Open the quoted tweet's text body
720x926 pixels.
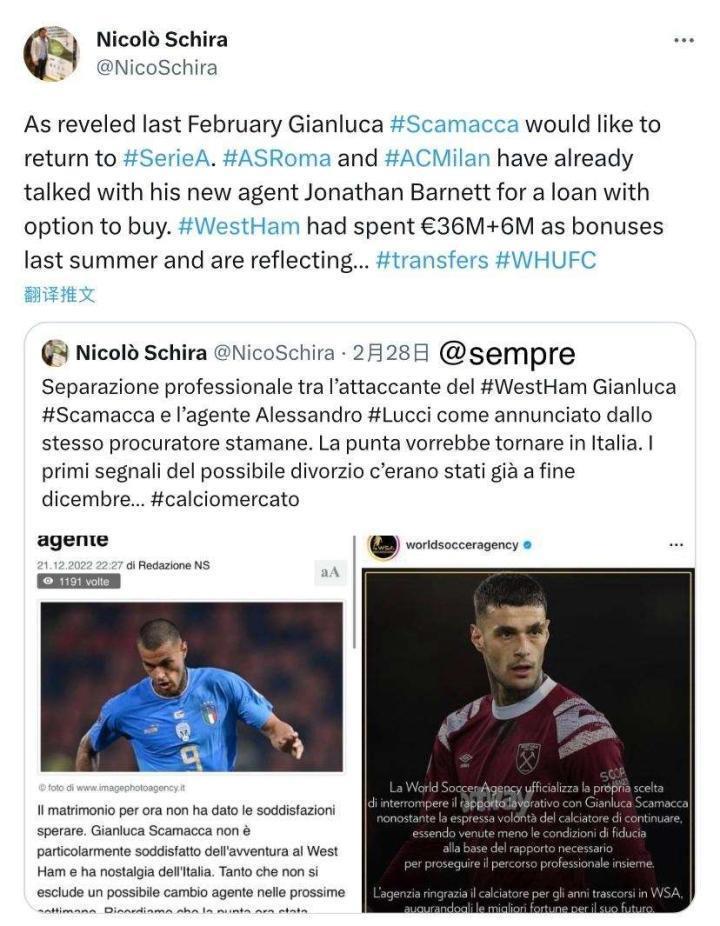[360, 442]
